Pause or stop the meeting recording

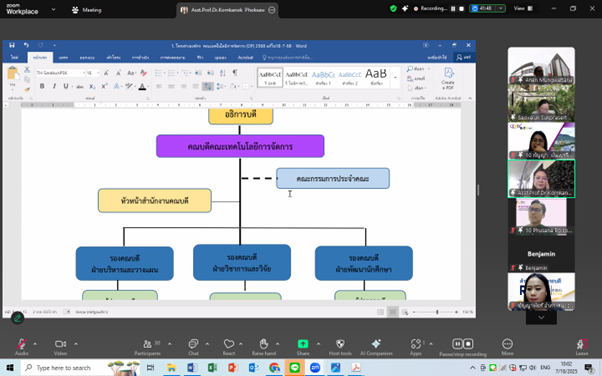coord(463,346)
